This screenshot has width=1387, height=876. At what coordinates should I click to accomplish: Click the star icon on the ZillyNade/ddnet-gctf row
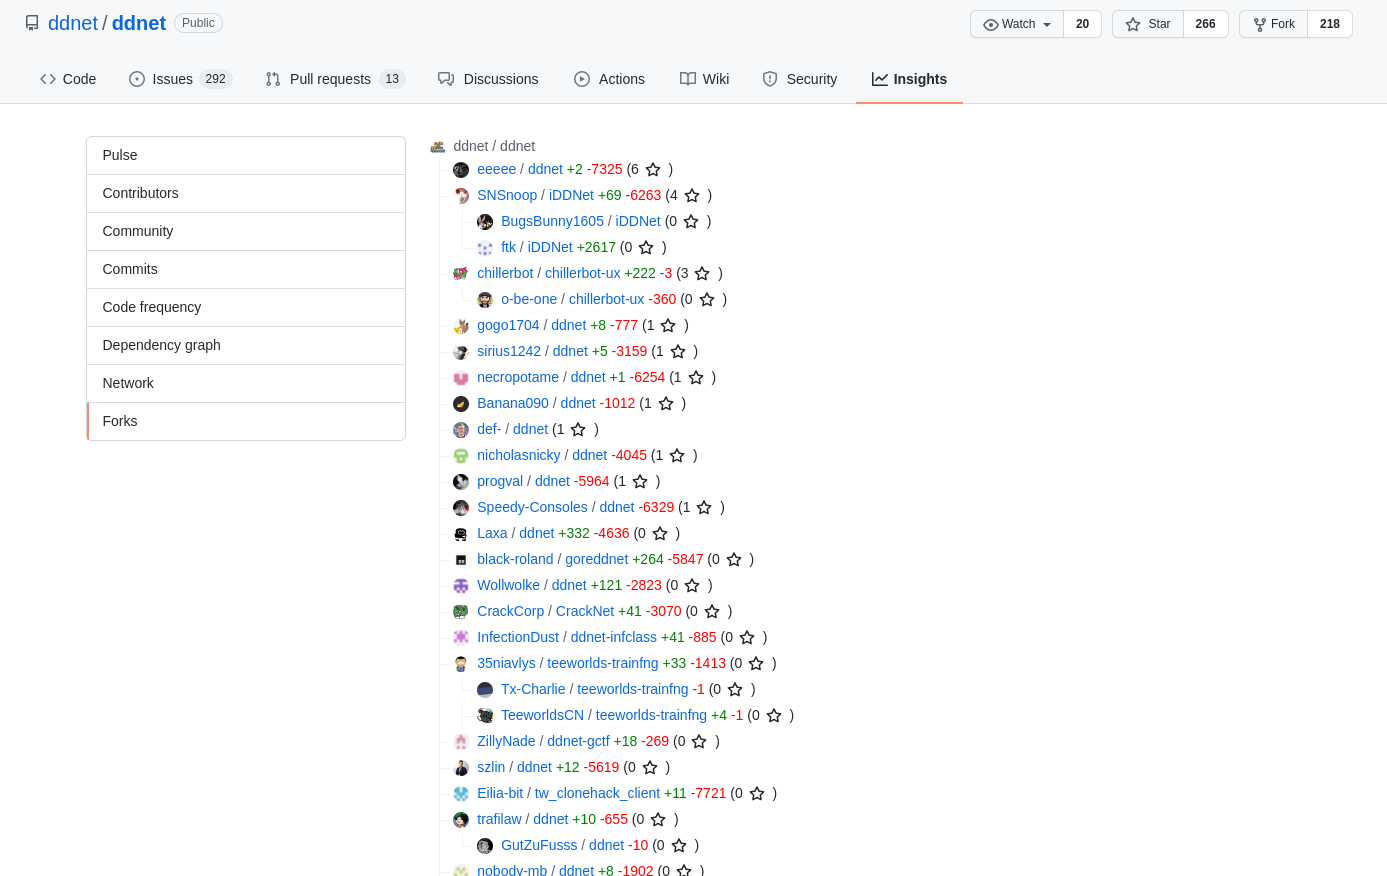pos(699,742)
